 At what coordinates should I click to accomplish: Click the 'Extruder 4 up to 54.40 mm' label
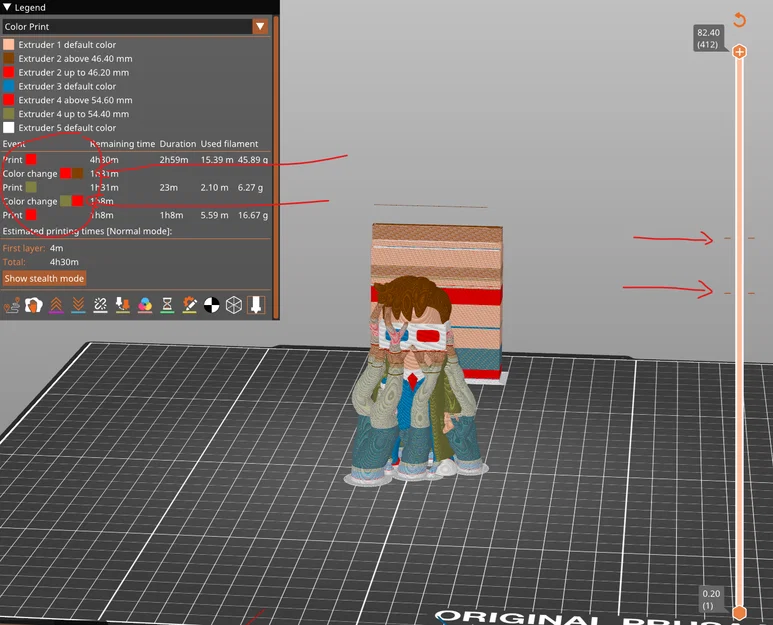click(73, 114)
